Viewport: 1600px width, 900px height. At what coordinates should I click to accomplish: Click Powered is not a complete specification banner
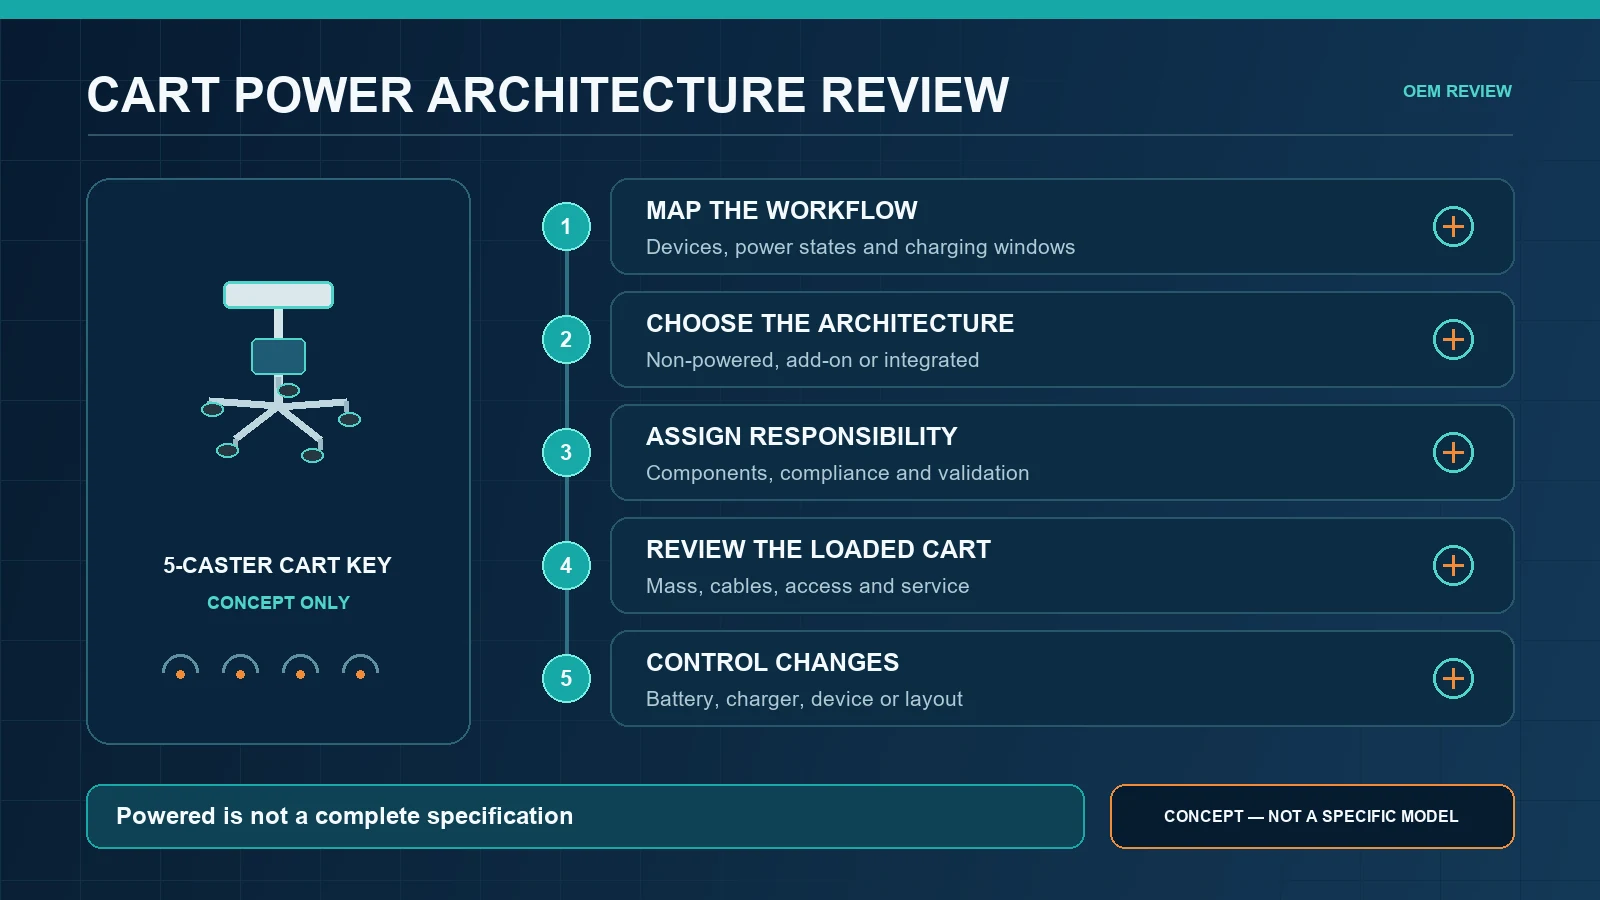pos(585,816)
